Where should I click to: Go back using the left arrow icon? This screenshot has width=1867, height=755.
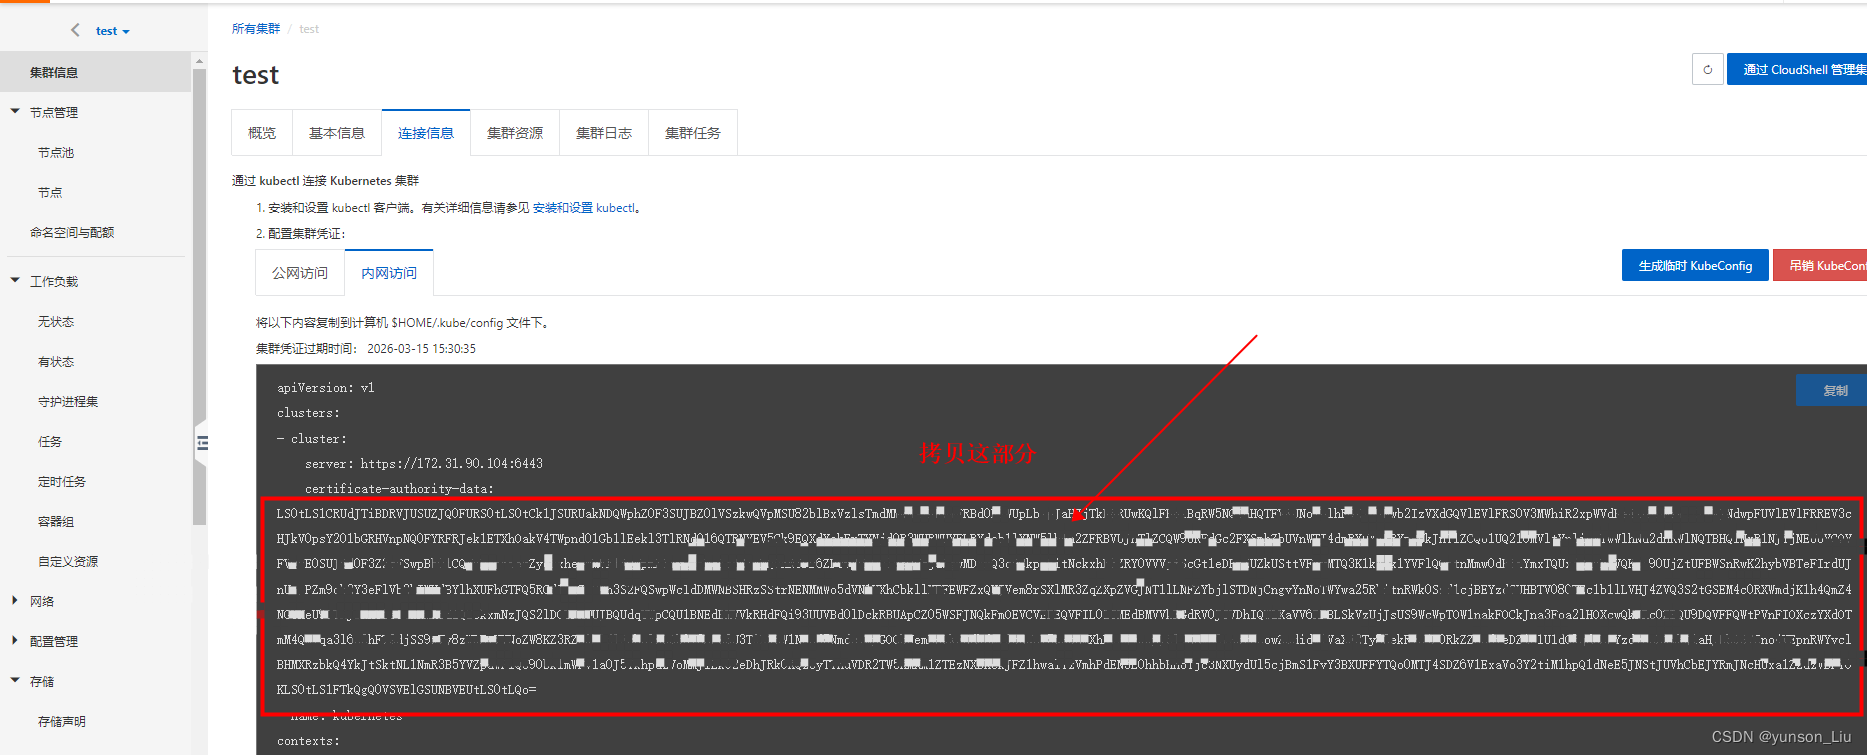75,30
